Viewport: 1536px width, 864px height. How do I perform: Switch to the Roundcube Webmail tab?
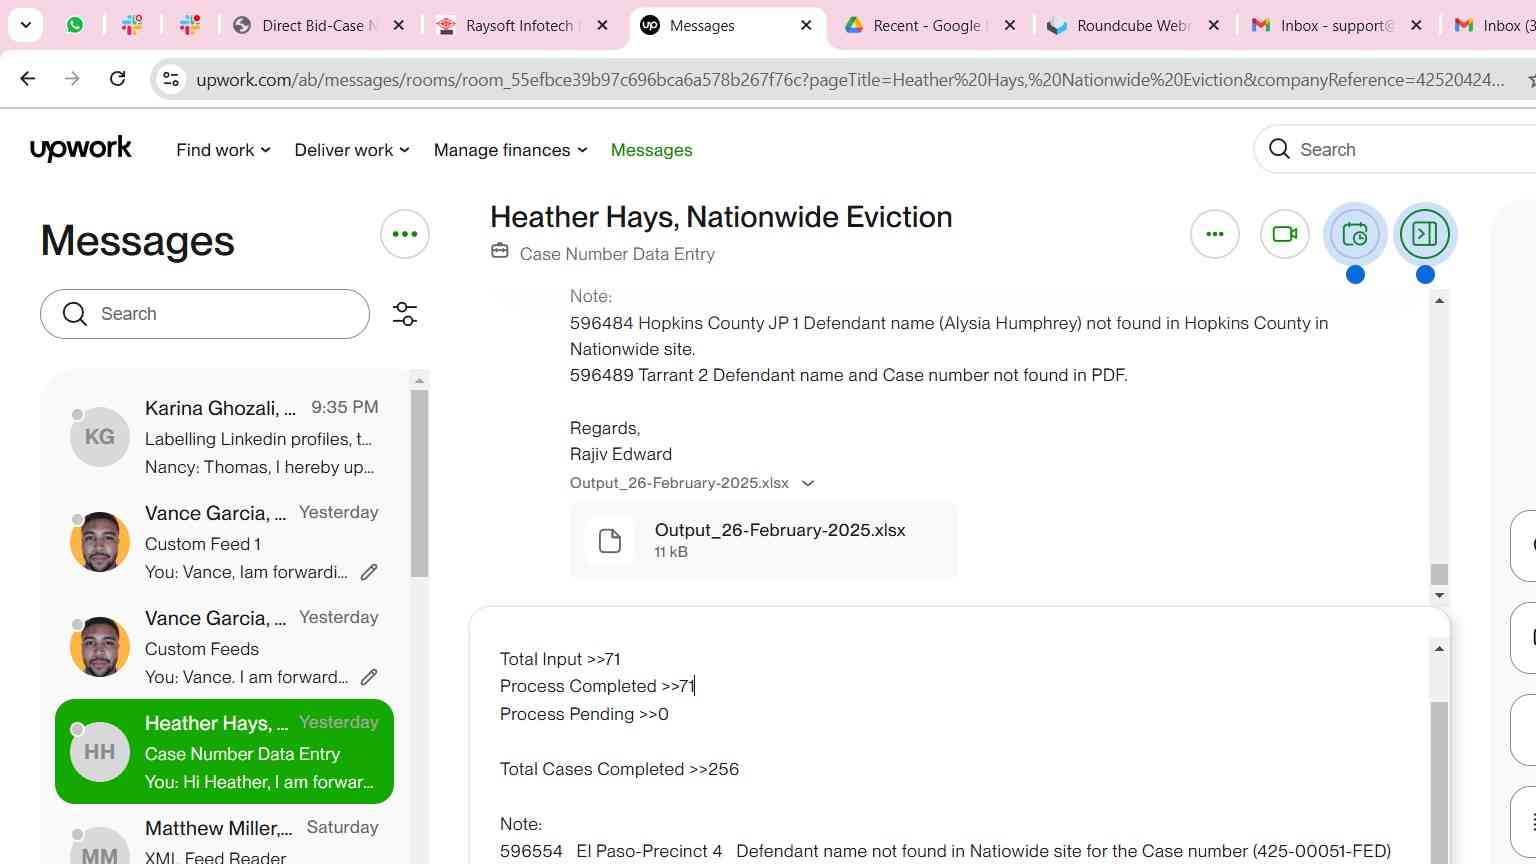[x=1133, y=25]
